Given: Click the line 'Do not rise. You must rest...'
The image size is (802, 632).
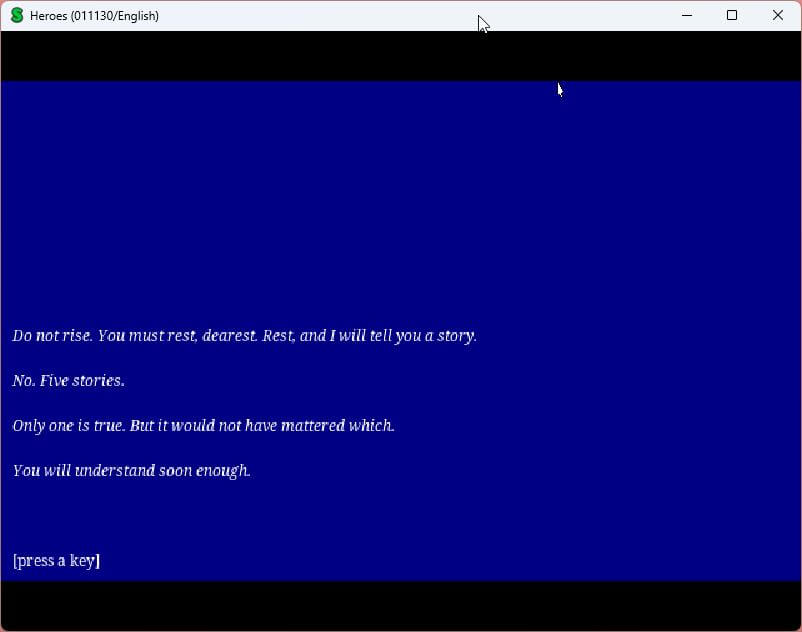Looking at the screenshot, I should [x=244, y=336].
